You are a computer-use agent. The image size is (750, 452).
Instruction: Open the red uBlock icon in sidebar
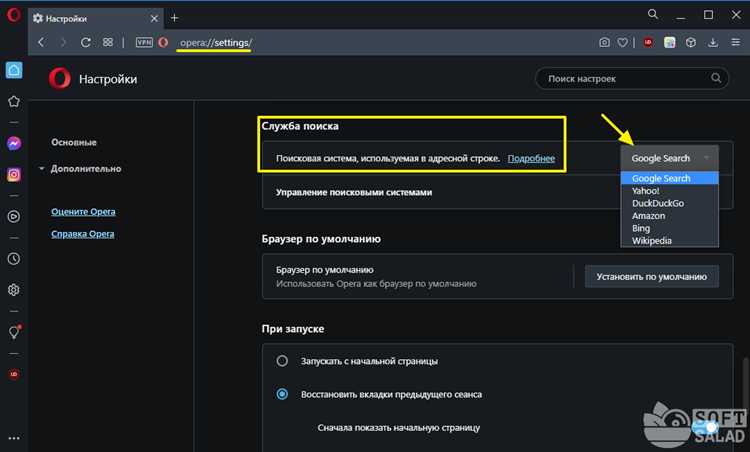click(x=14, y=374)
